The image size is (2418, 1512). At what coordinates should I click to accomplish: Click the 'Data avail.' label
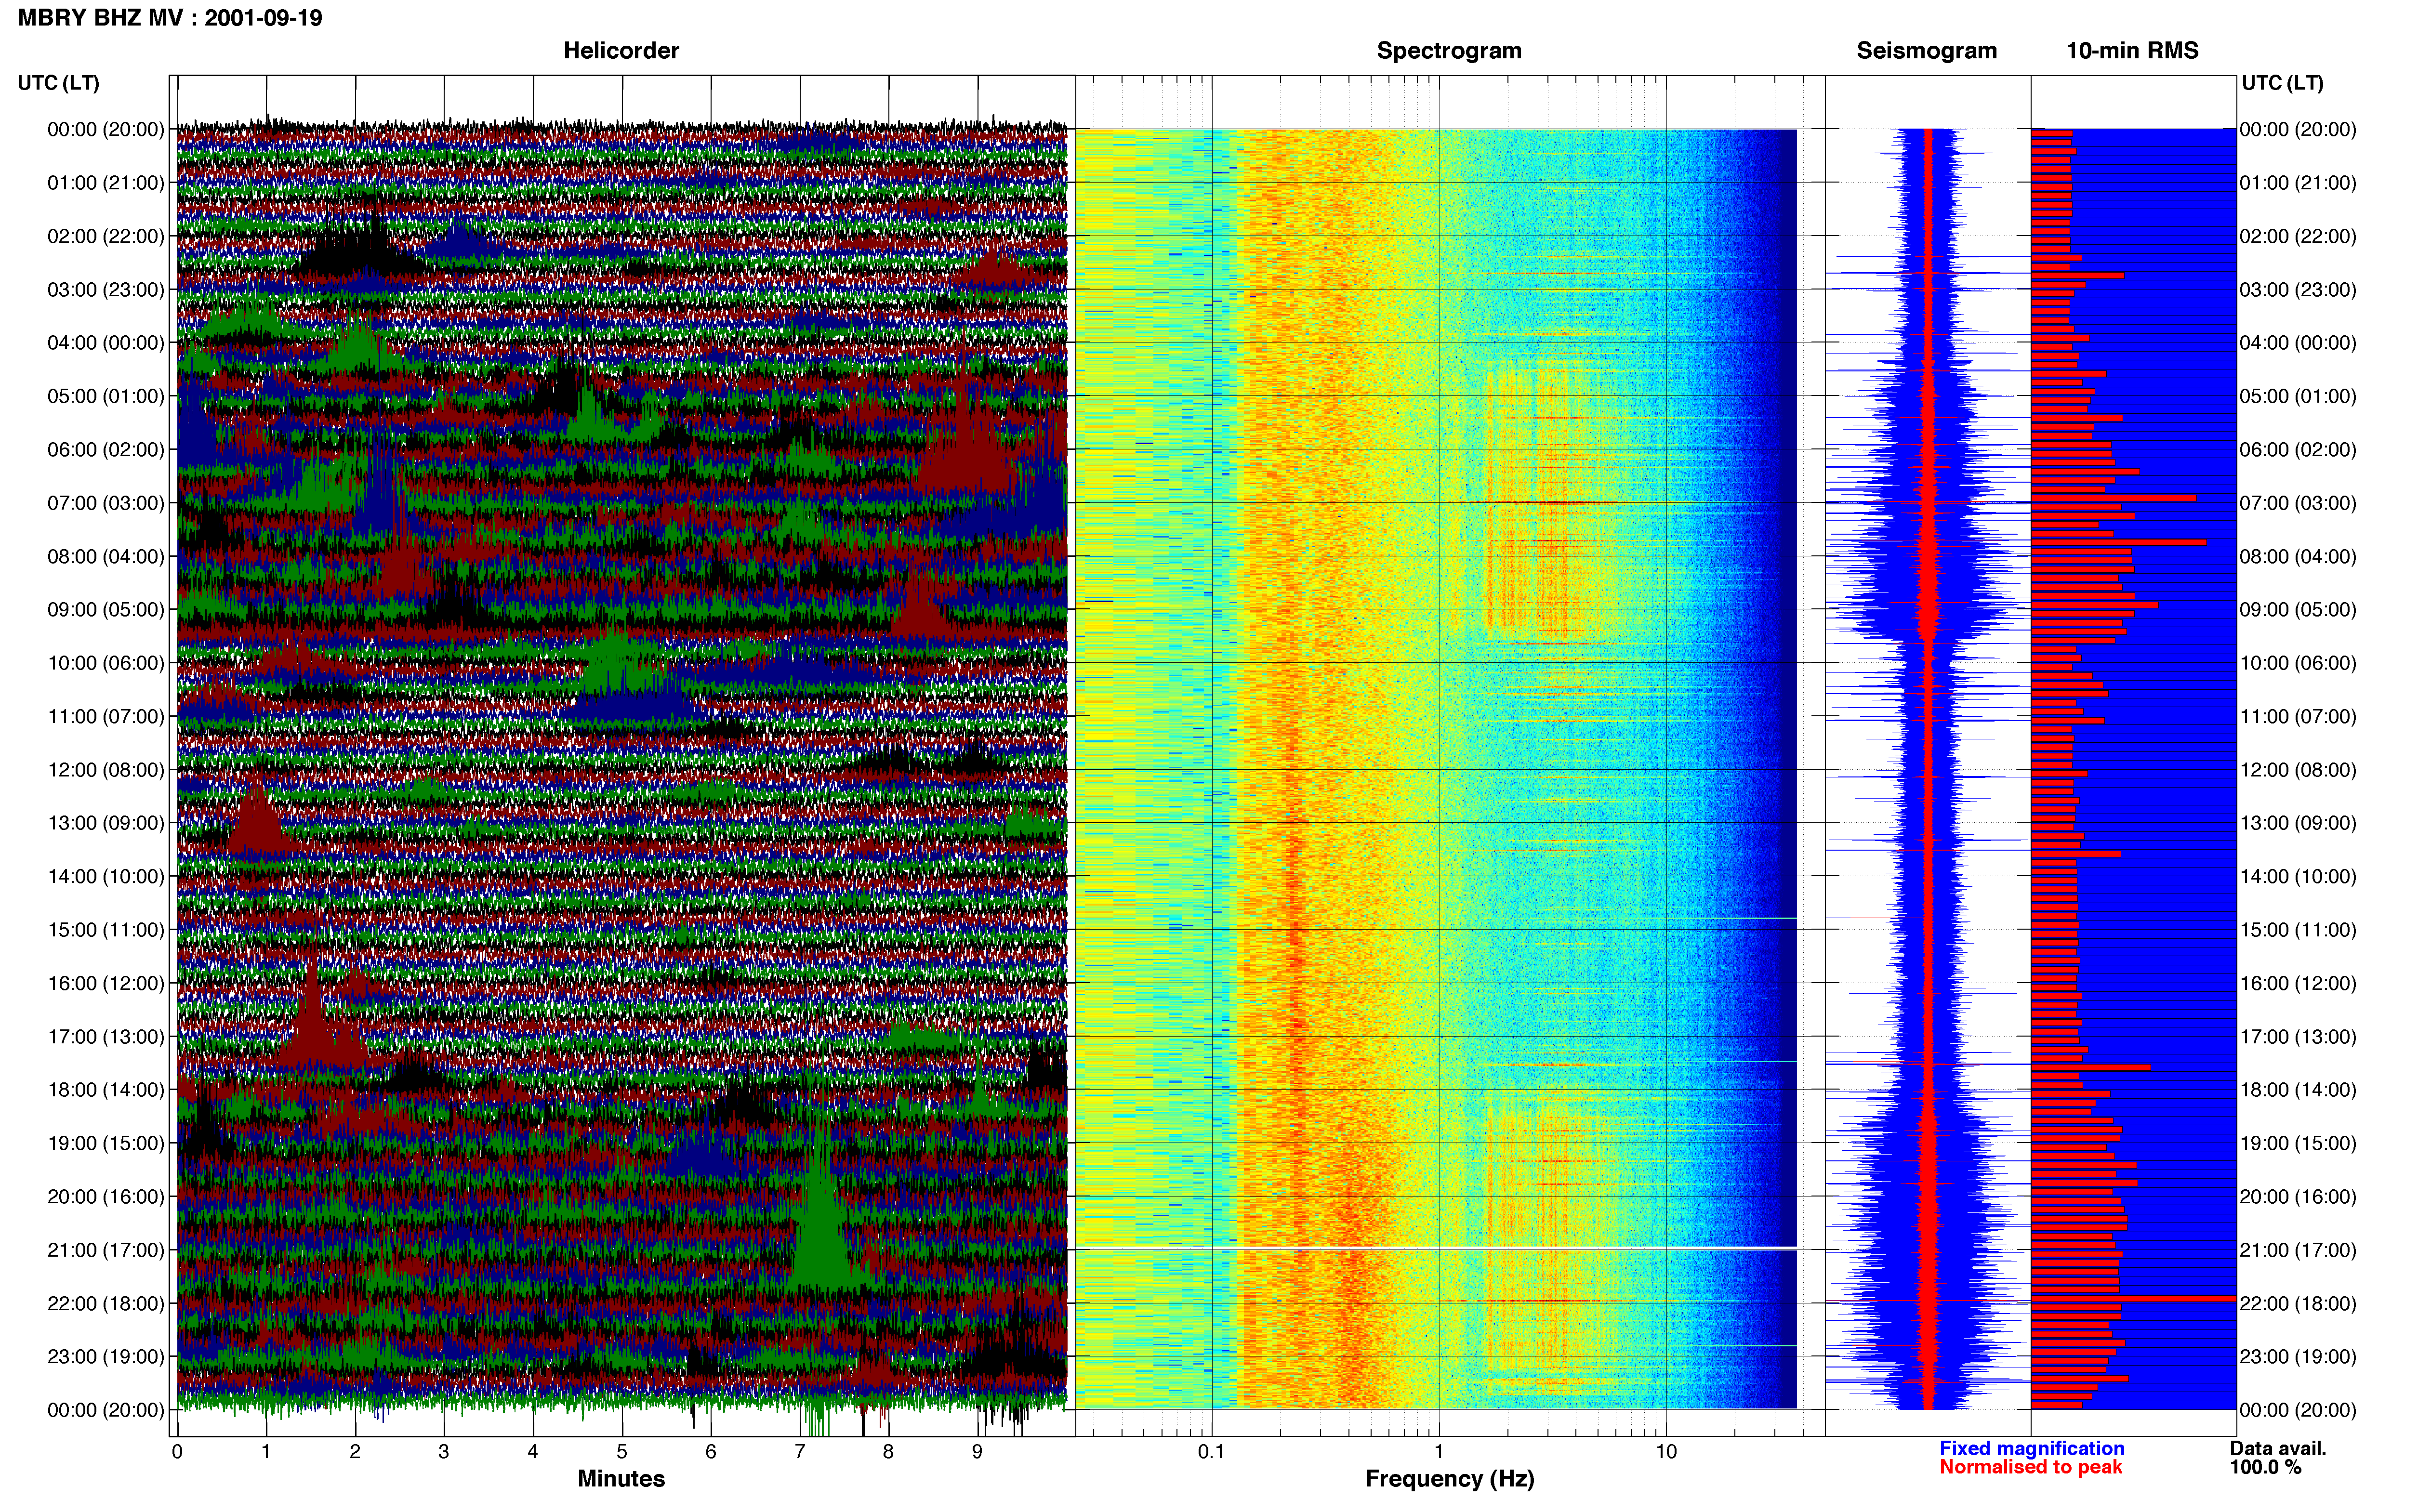[2278, 1448]
